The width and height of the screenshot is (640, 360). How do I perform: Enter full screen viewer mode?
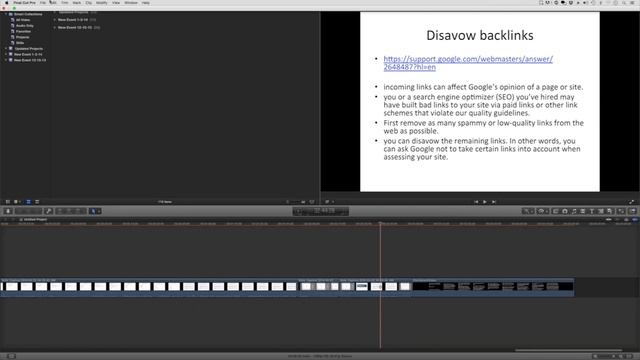pos(631,202)
